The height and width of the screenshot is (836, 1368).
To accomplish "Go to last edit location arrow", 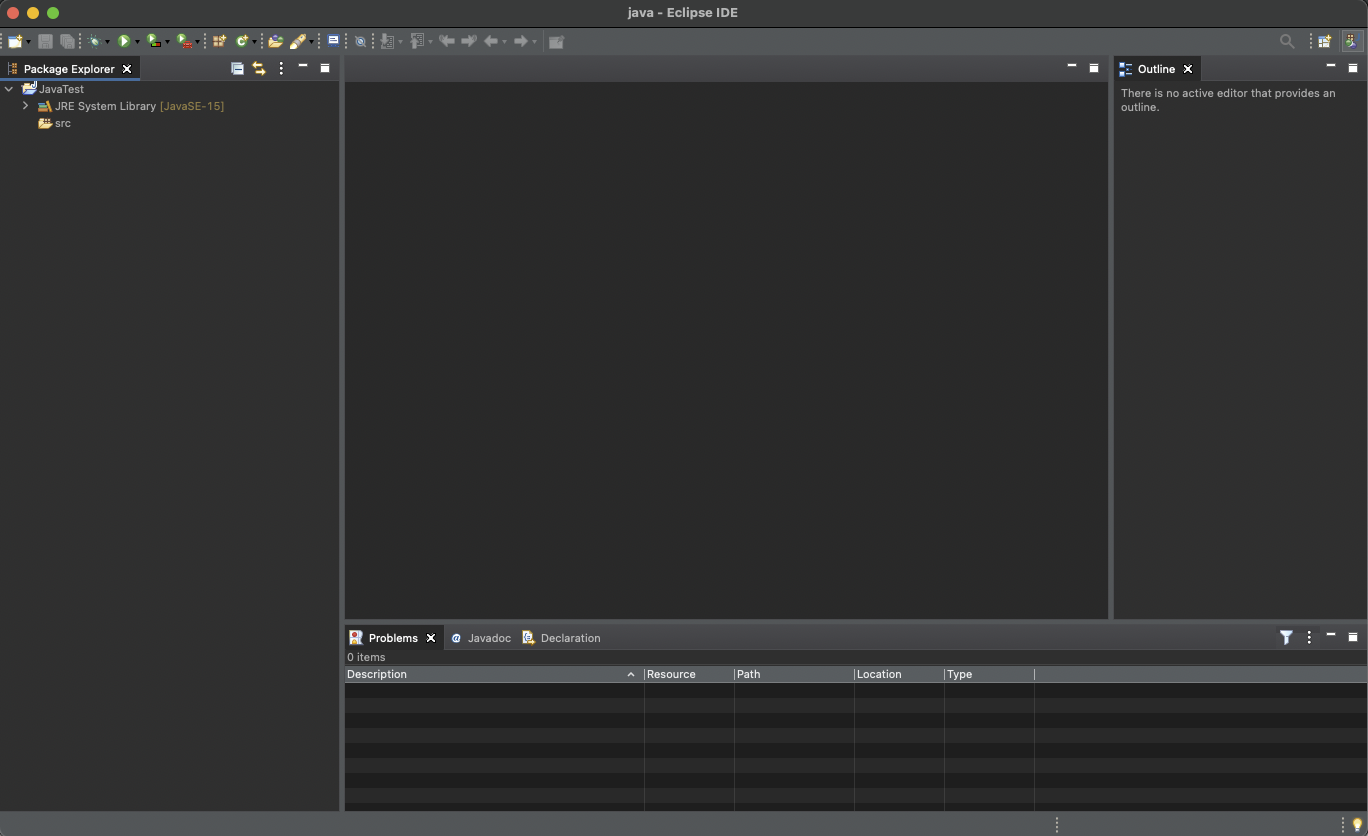I will pyautogui.click(x=447, y=41).
